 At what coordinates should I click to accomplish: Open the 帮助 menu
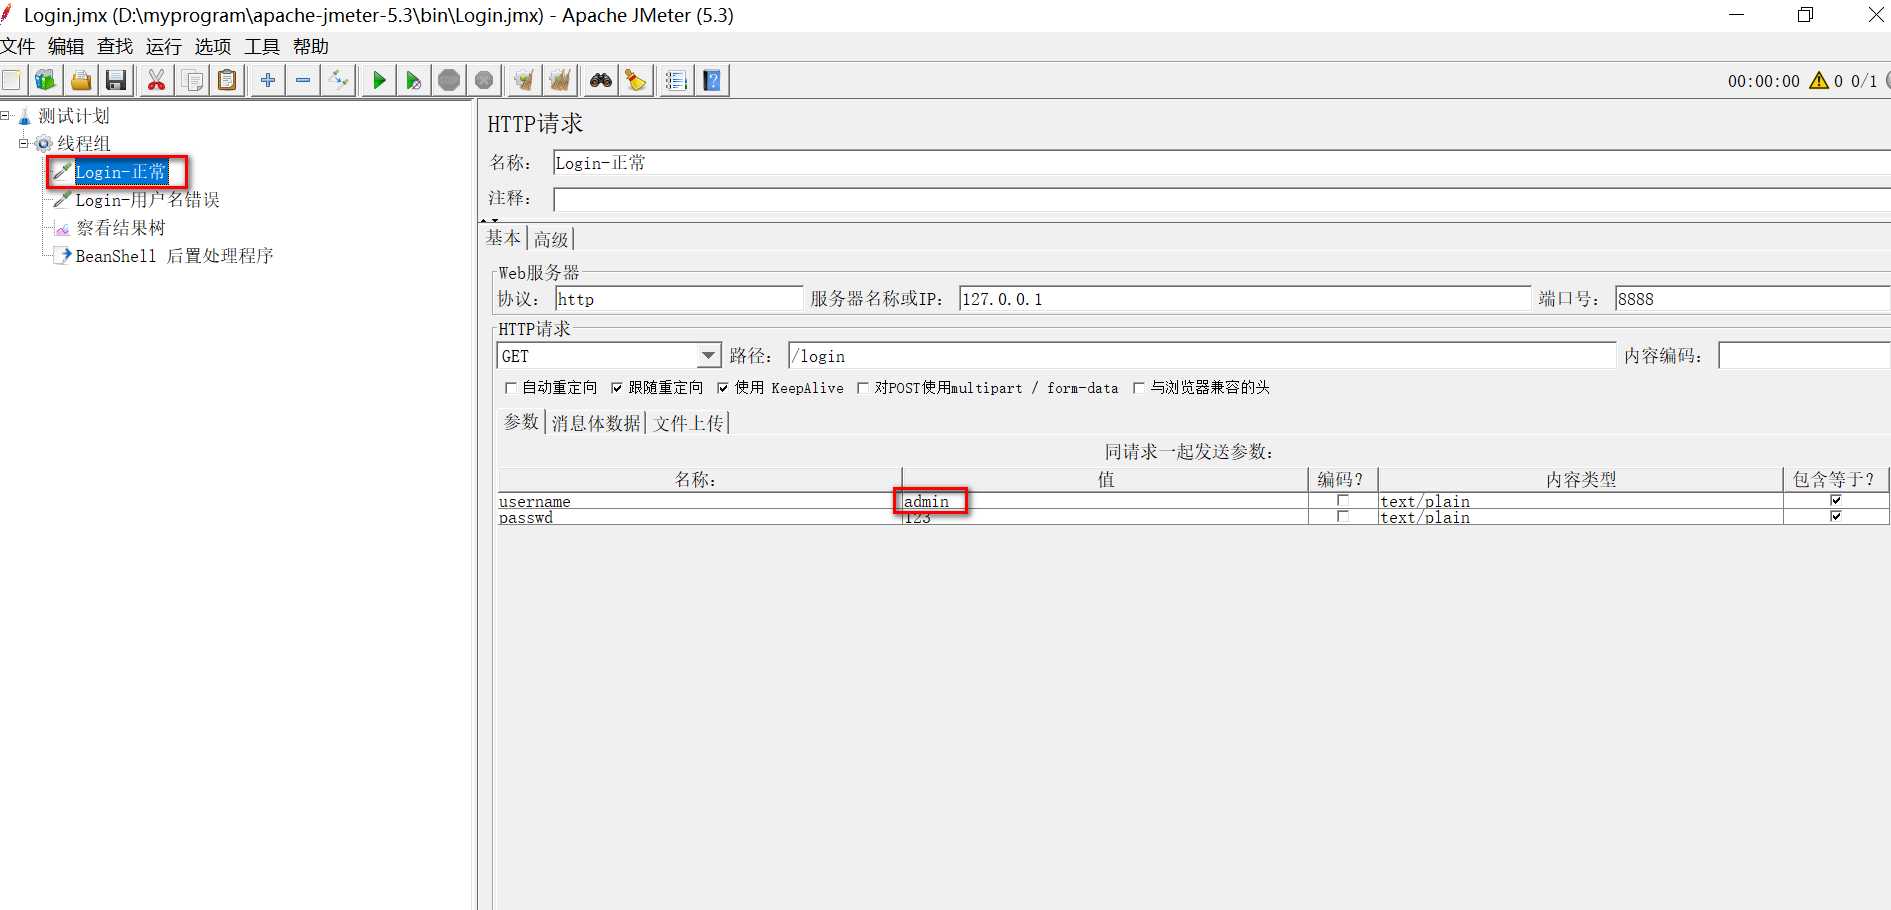coord(311,47)
